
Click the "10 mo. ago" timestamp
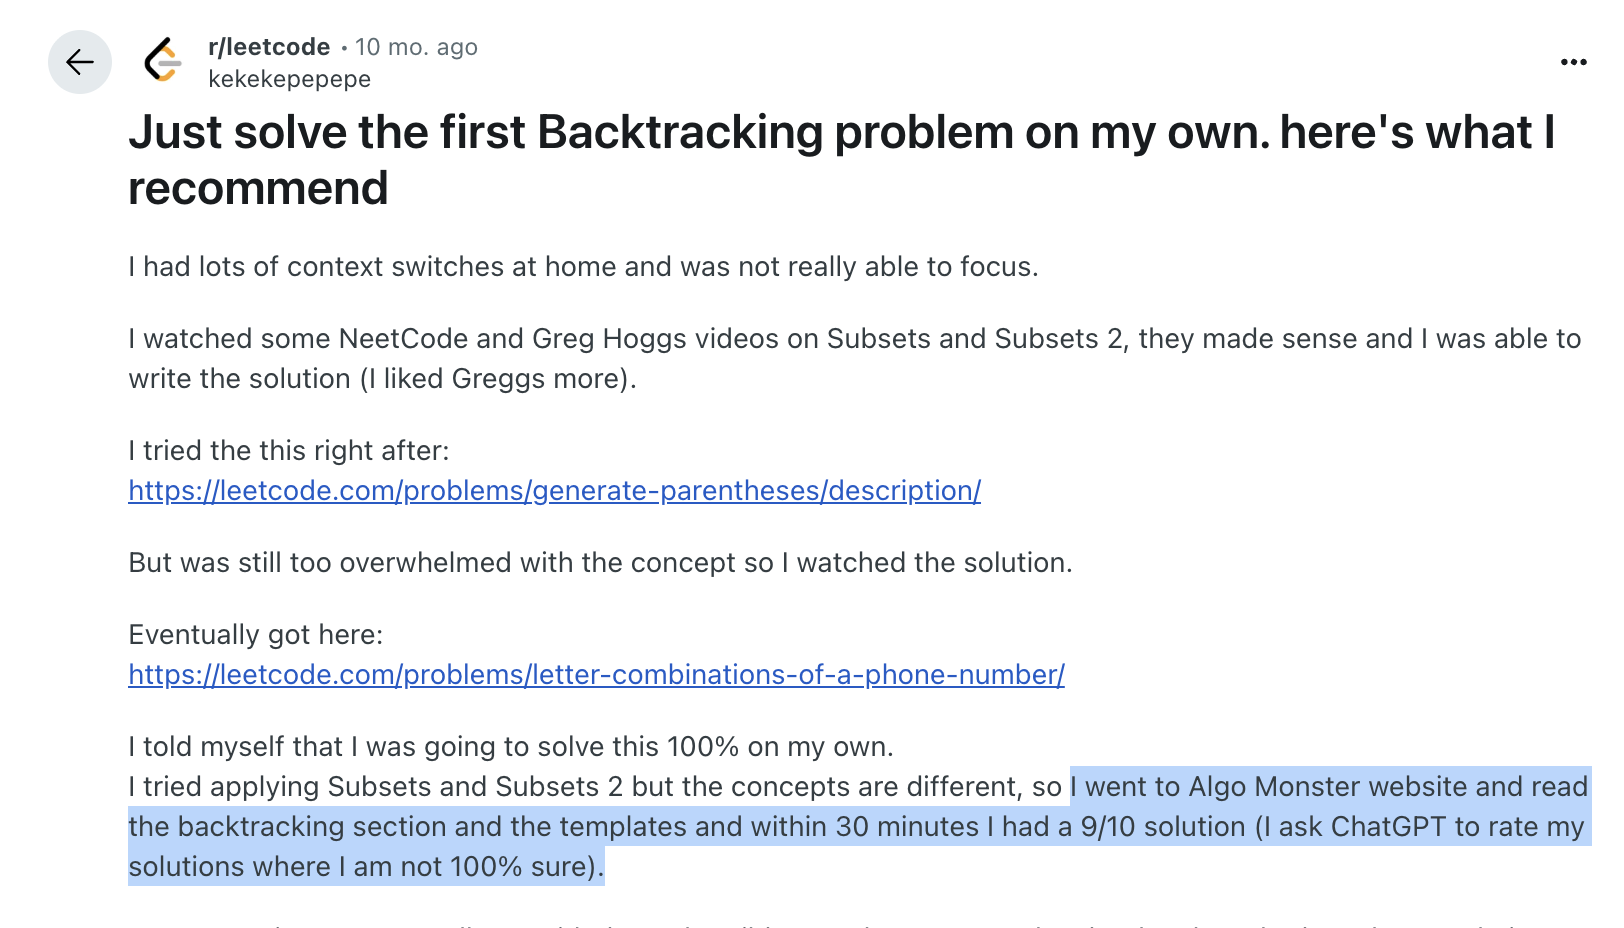(x=416, y=47)
